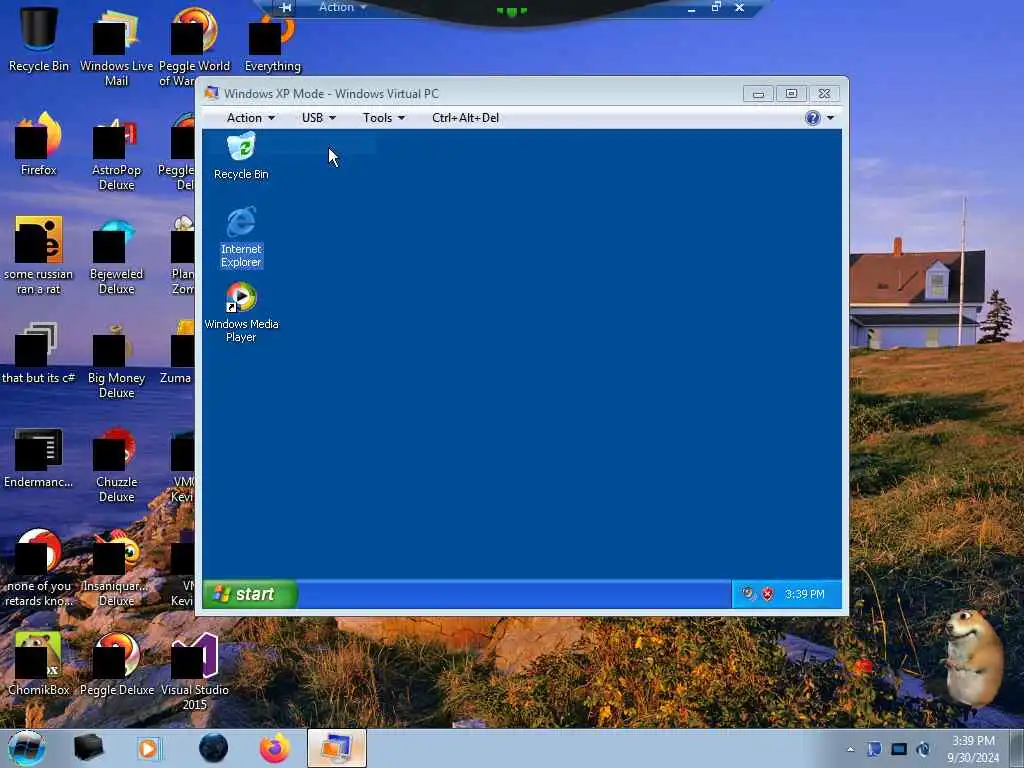Click the host tray Action Center flag icon
The height and width of the screenshot is (768, 1024).
[x=874, y=749]
